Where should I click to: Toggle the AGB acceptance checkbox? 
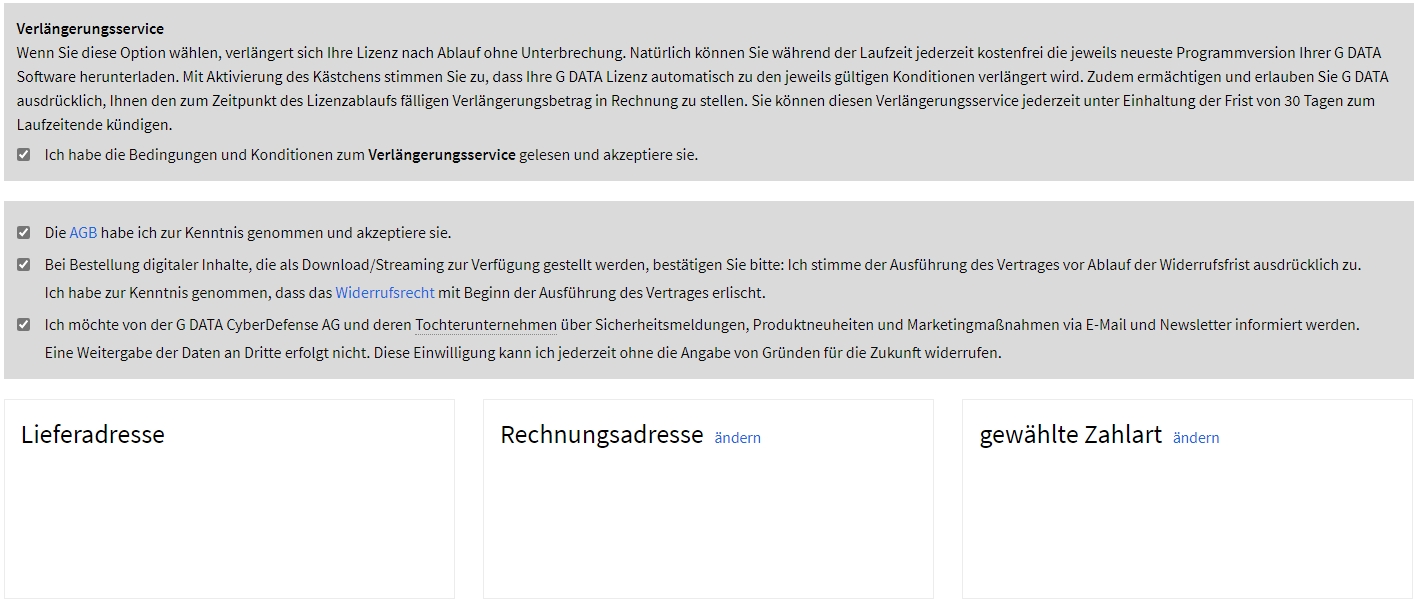click(x=23, y=233)
